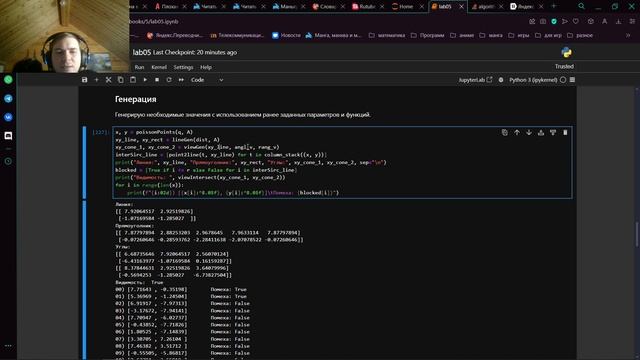Viewport: 640px width, 360px height.
Task: Click the browser favorites heart icon
Action: coord(576,21)
